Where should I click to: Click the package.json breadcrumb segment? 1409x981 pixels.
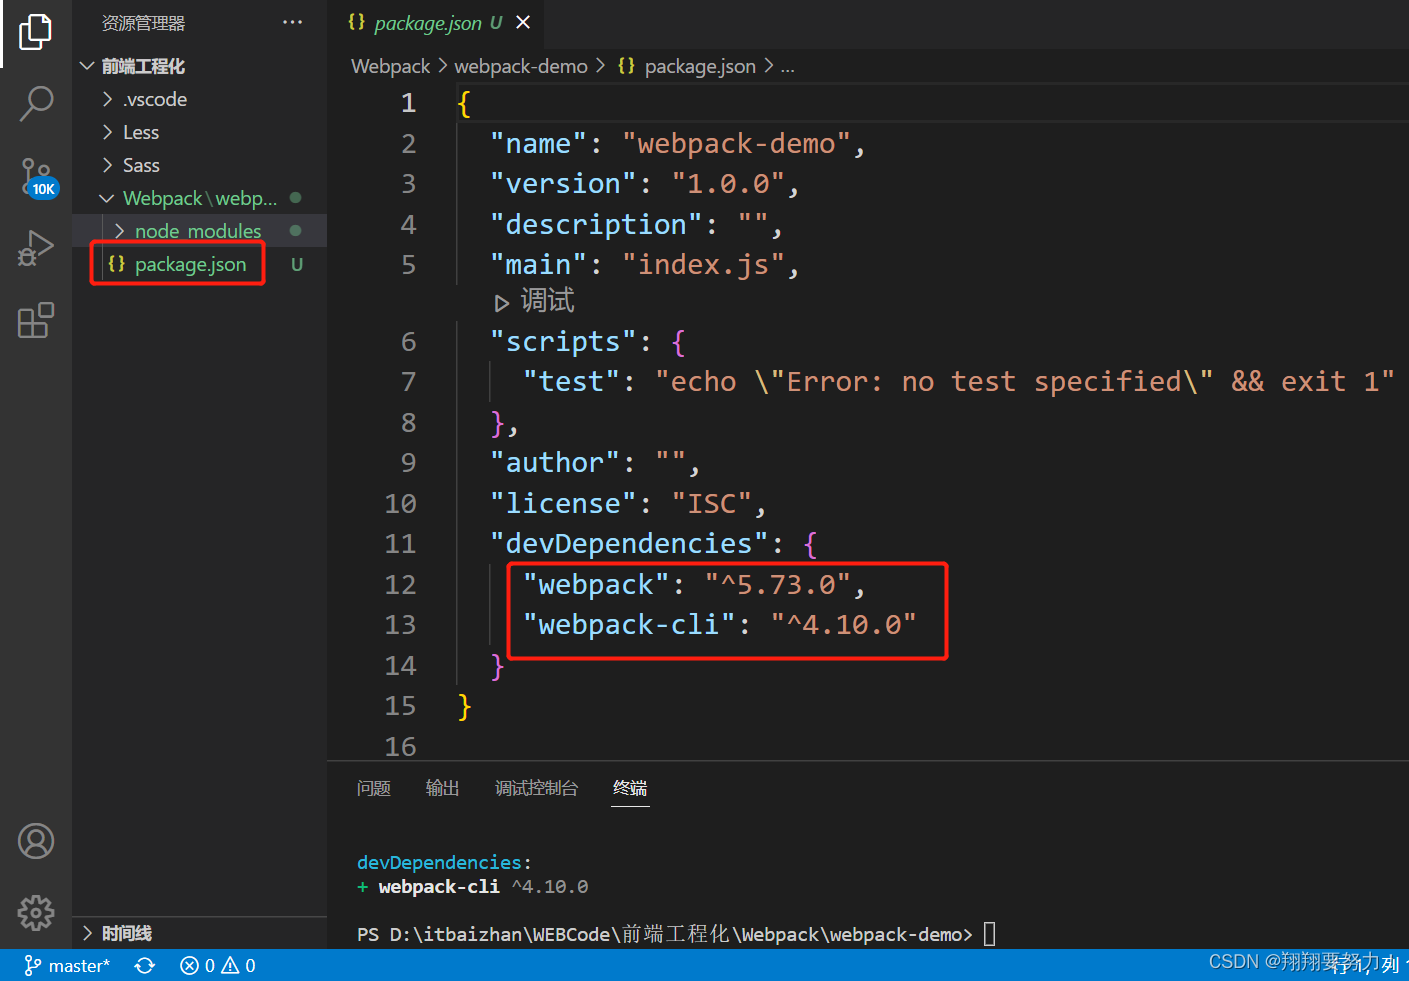click(x=700, y=66)
